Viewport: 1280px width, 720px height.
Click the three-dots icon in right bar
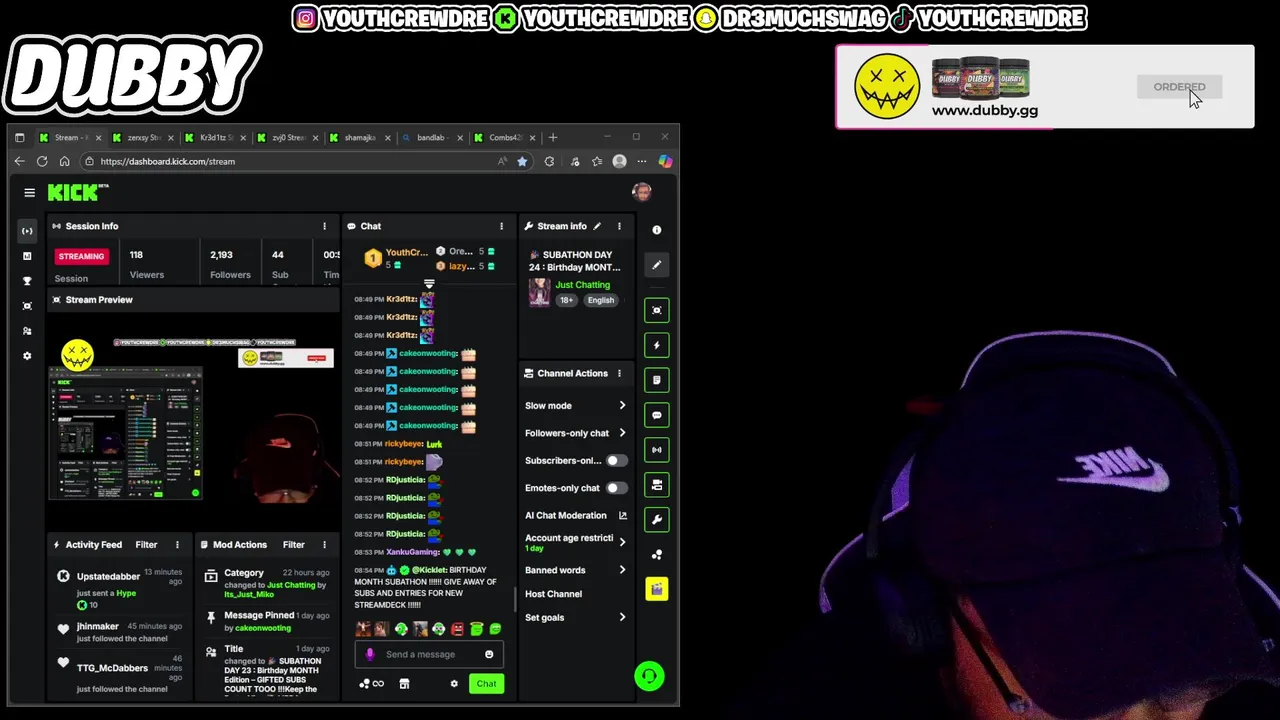click(657, 555)
